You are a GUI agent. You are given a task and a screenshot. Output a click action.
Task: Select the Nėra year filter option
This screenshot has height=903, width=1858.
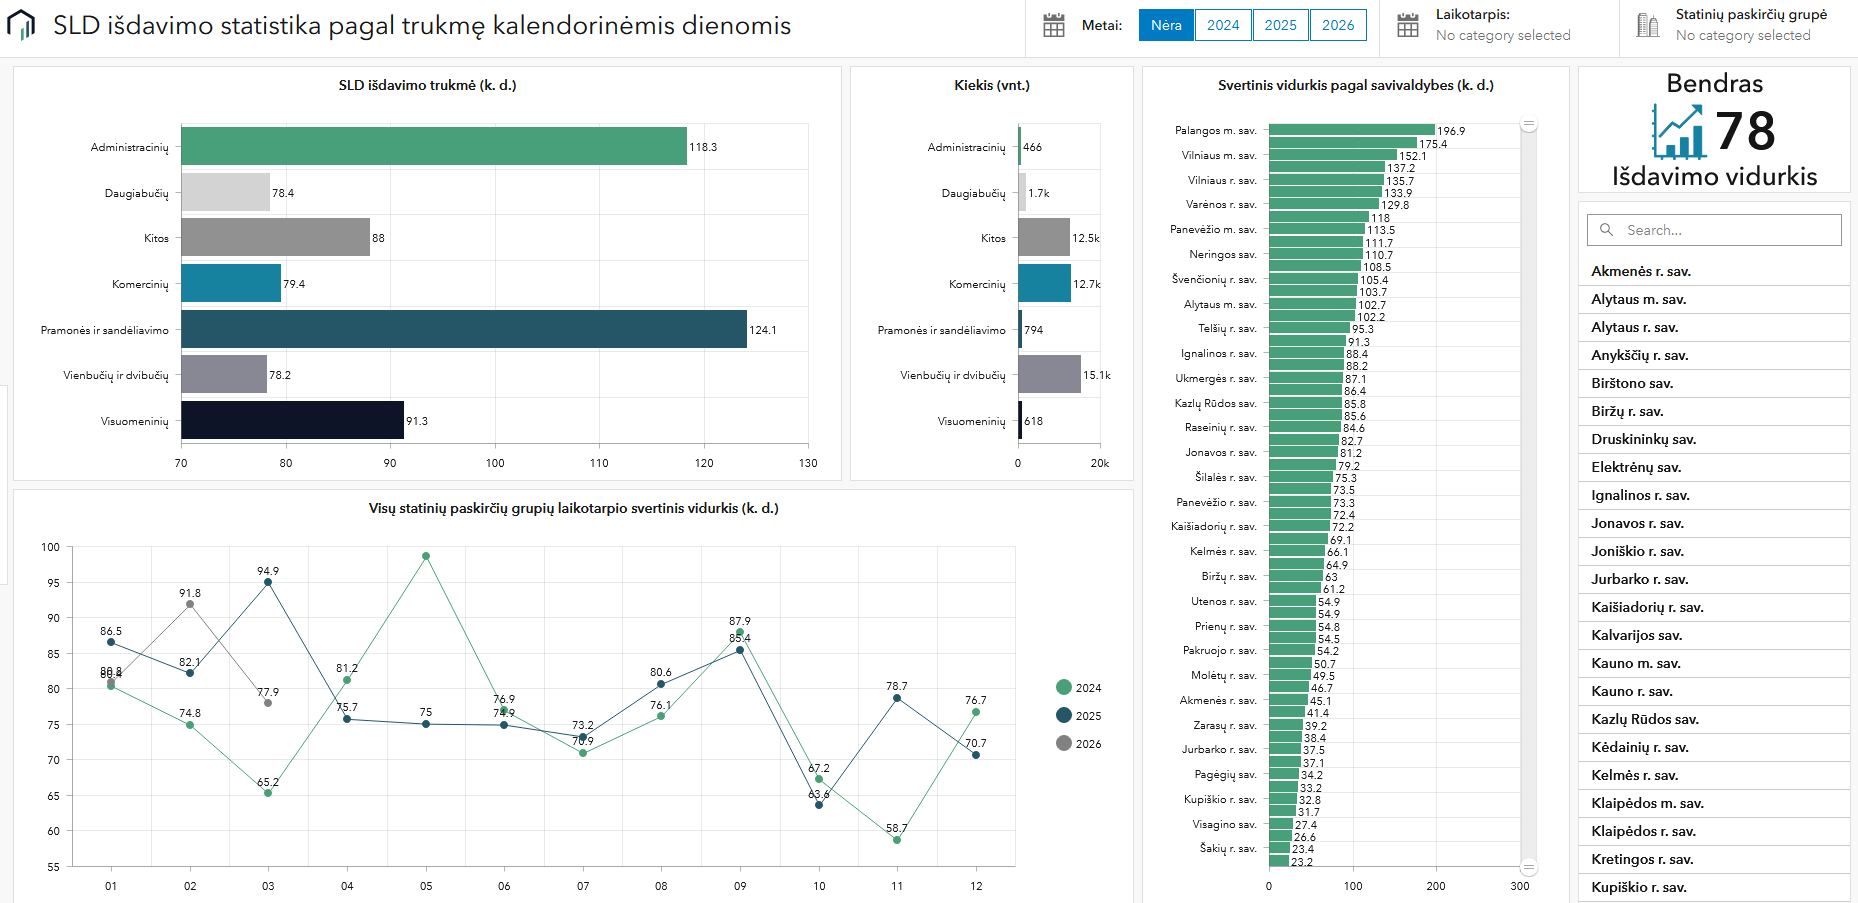1165,25
